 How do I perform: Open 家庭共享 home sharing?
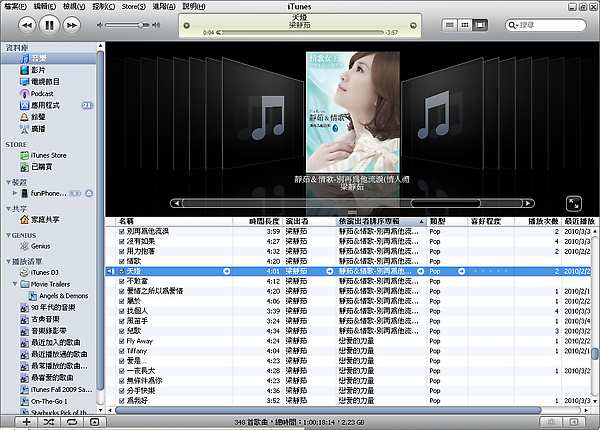pos(45,220)
